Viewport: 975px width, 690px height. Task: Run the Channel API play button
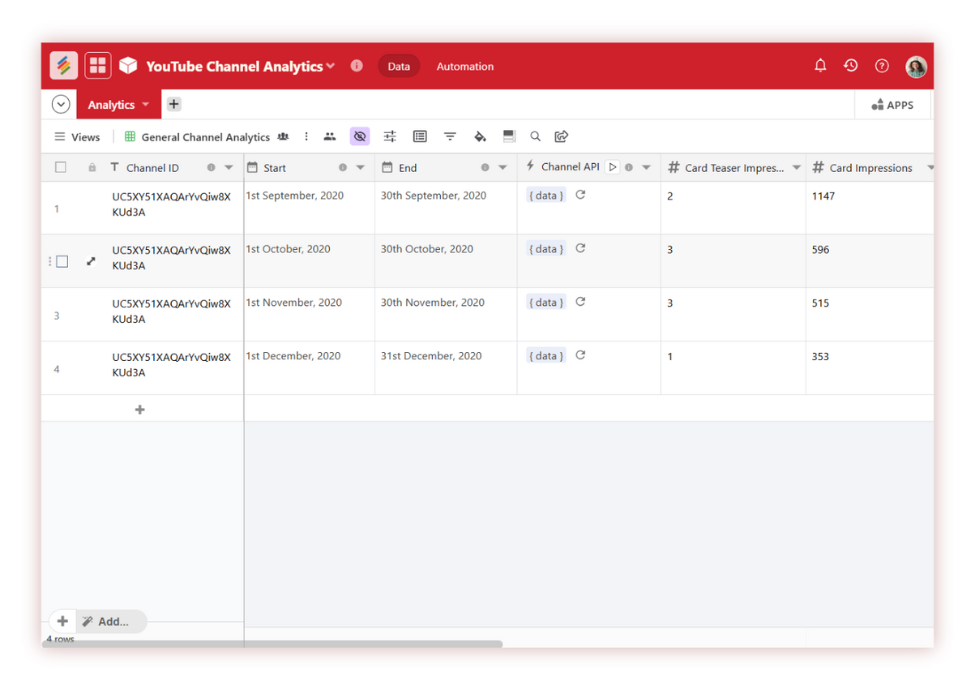click(x=612, y=167)
